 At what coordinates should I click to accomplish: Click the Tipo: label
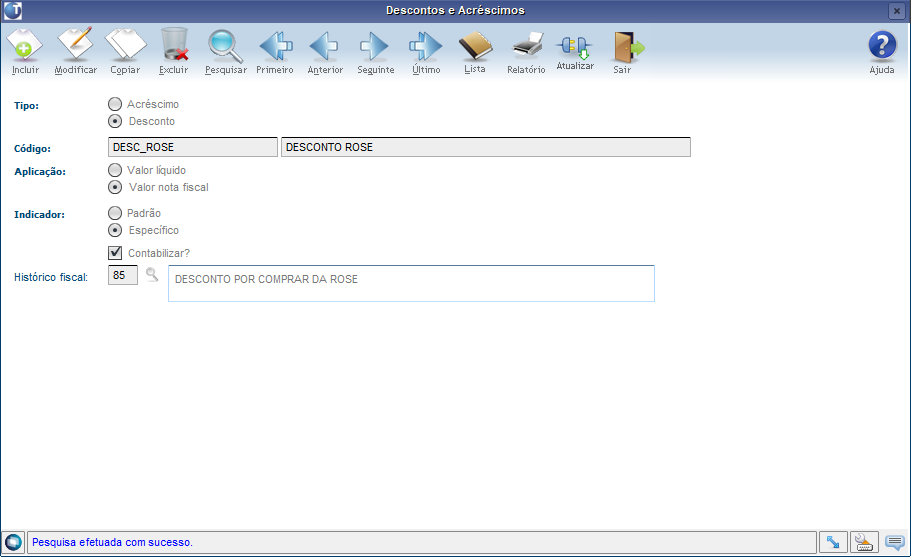click(x=26, y=105)
